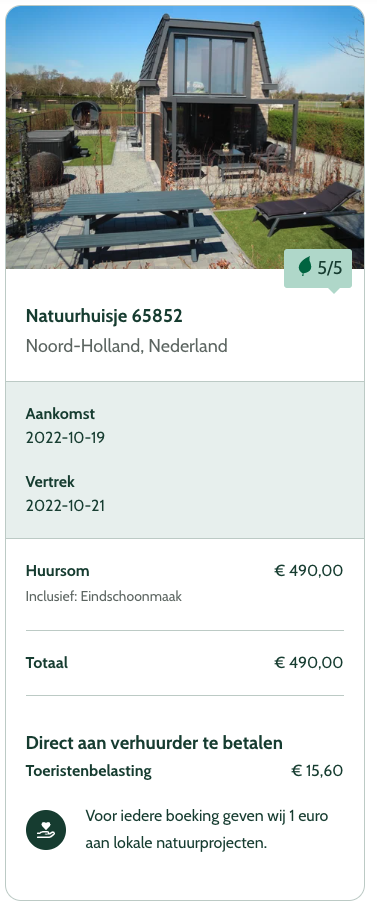377x911 pixels.
Task: Click the Totaal label
Action: pos(46,663)
